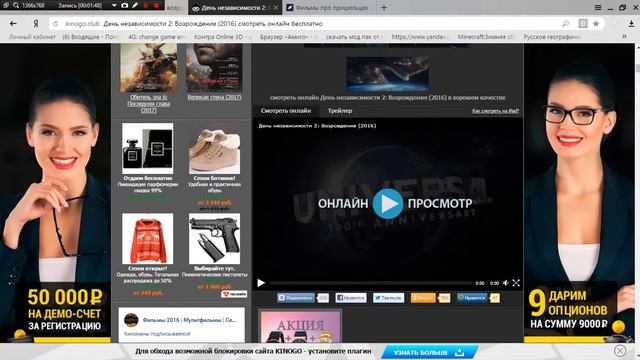Screen dimensions: 640x360
Task: Go back with the browser back arrow
Action: pos(13,24)
